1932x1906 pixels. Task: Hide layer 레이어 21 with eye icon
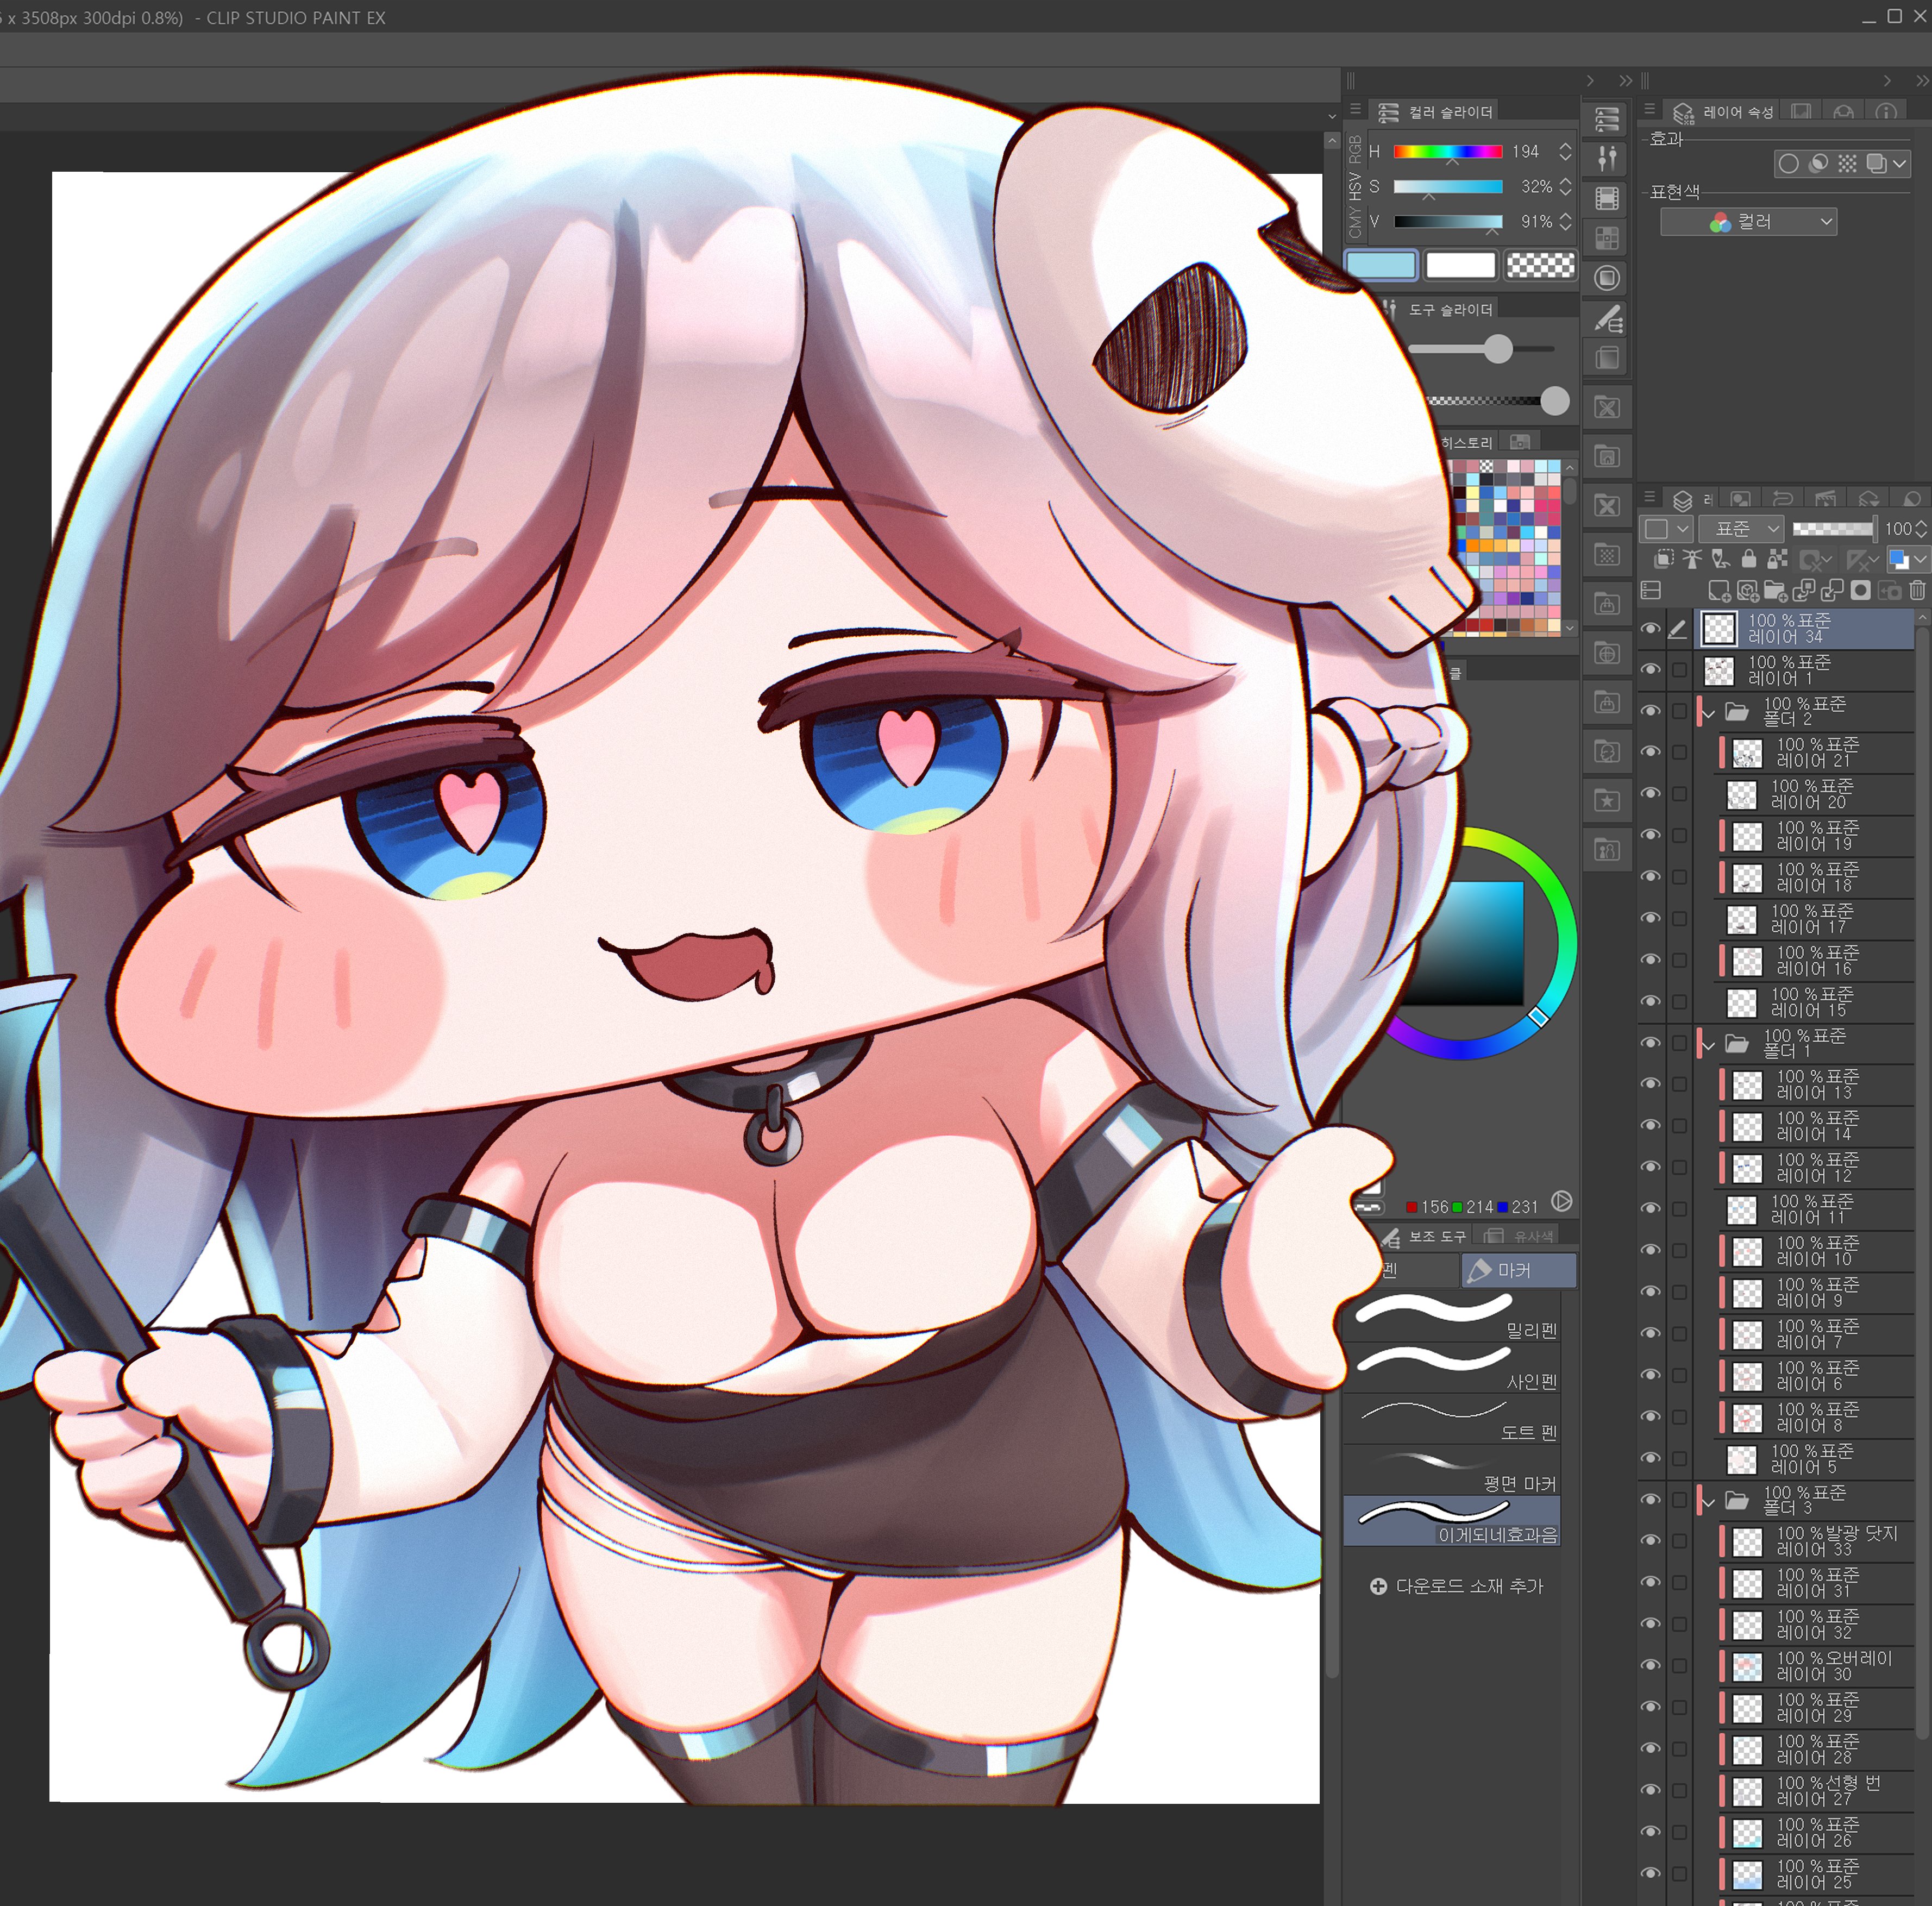point(1651,752)
